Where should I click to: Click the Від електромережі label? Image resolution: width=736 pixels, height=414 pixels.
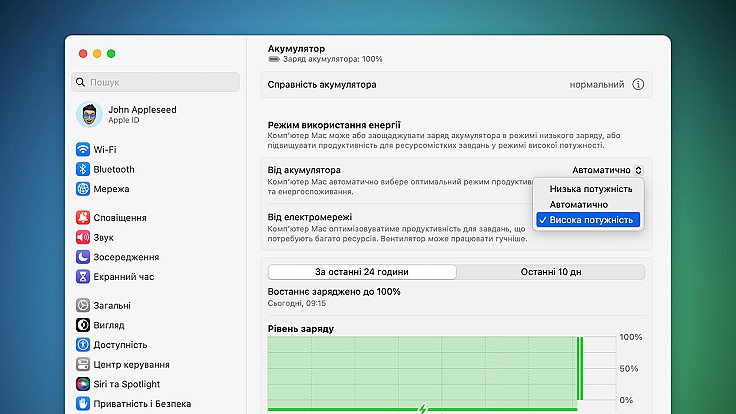pos(310,217)
